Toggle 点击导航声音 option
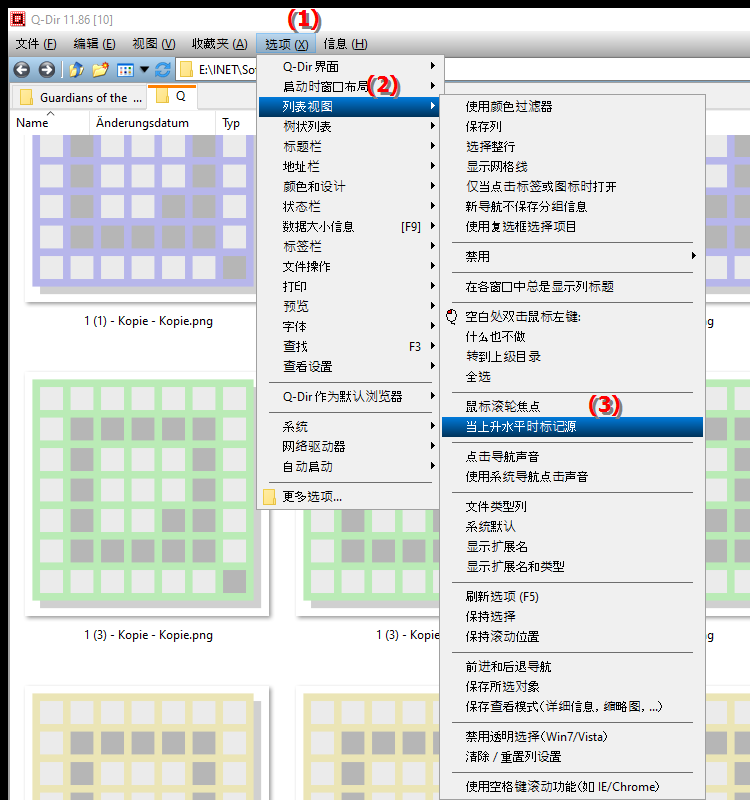The image size is (750, 800). [x=572, y=457]
